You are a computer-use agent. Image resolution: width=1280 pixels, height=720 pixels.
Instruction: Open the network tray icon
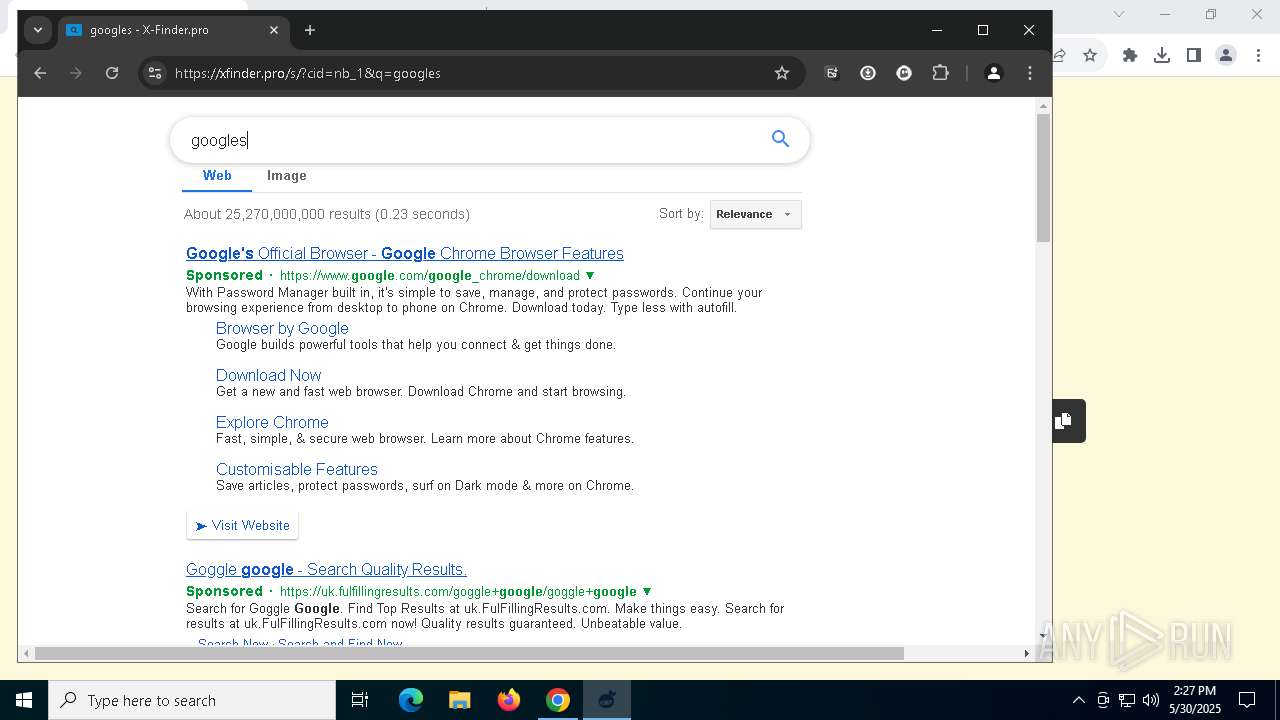pyautogui.click(x=1127, y=700)
